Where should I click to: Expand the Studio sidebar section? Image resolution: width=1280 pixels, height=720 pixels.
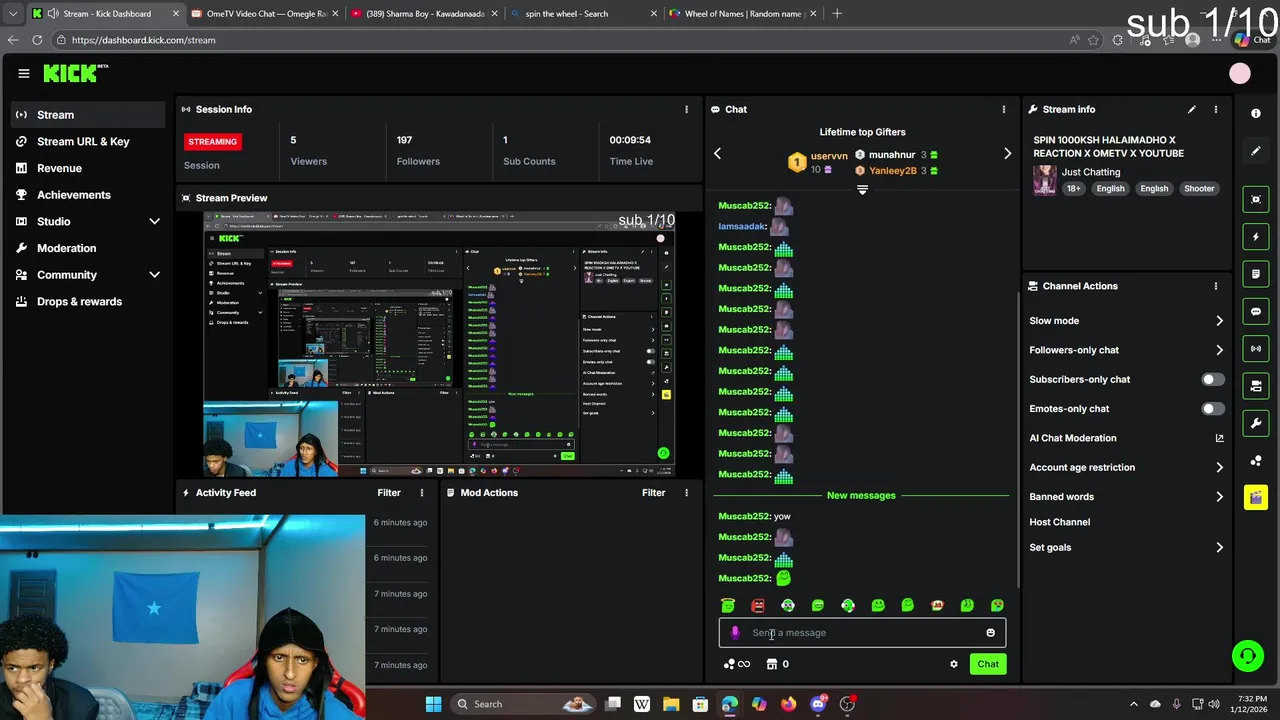point(154,221)
